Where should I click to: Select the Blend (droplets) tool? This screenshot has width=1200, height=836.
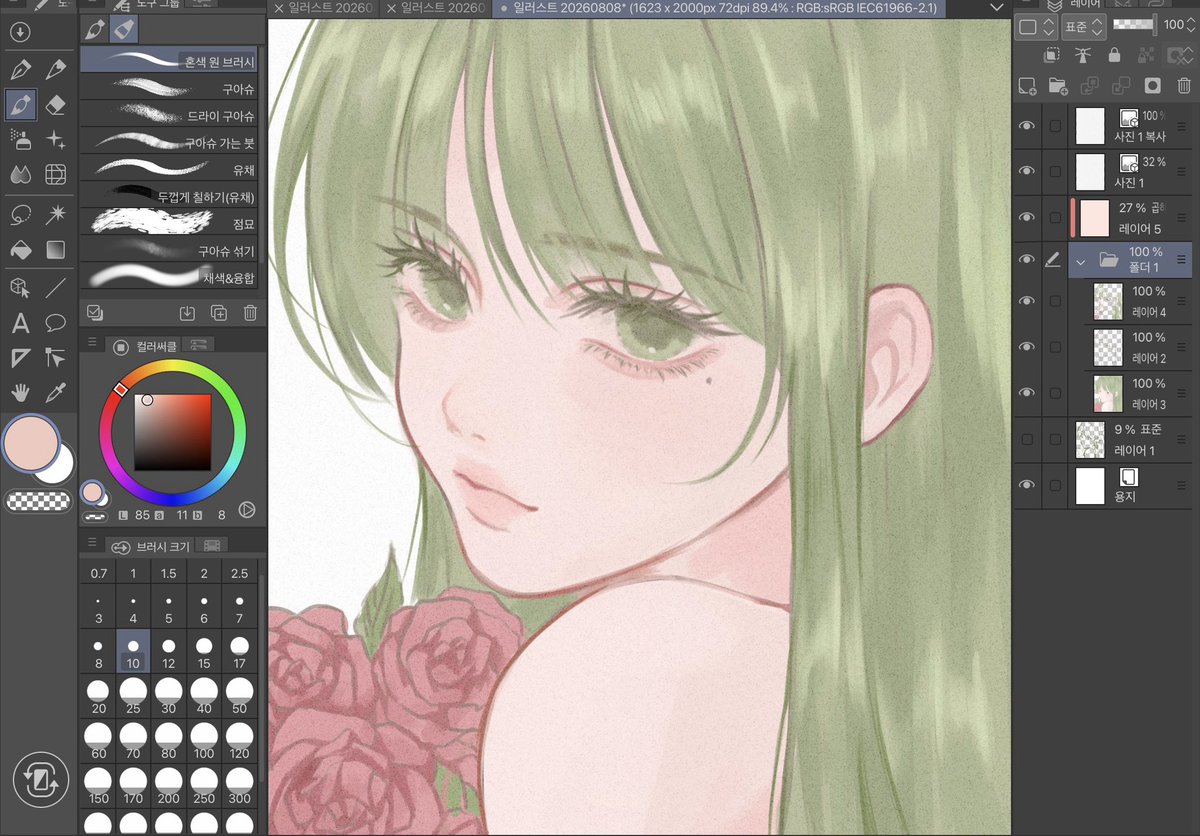pos(20,173)
